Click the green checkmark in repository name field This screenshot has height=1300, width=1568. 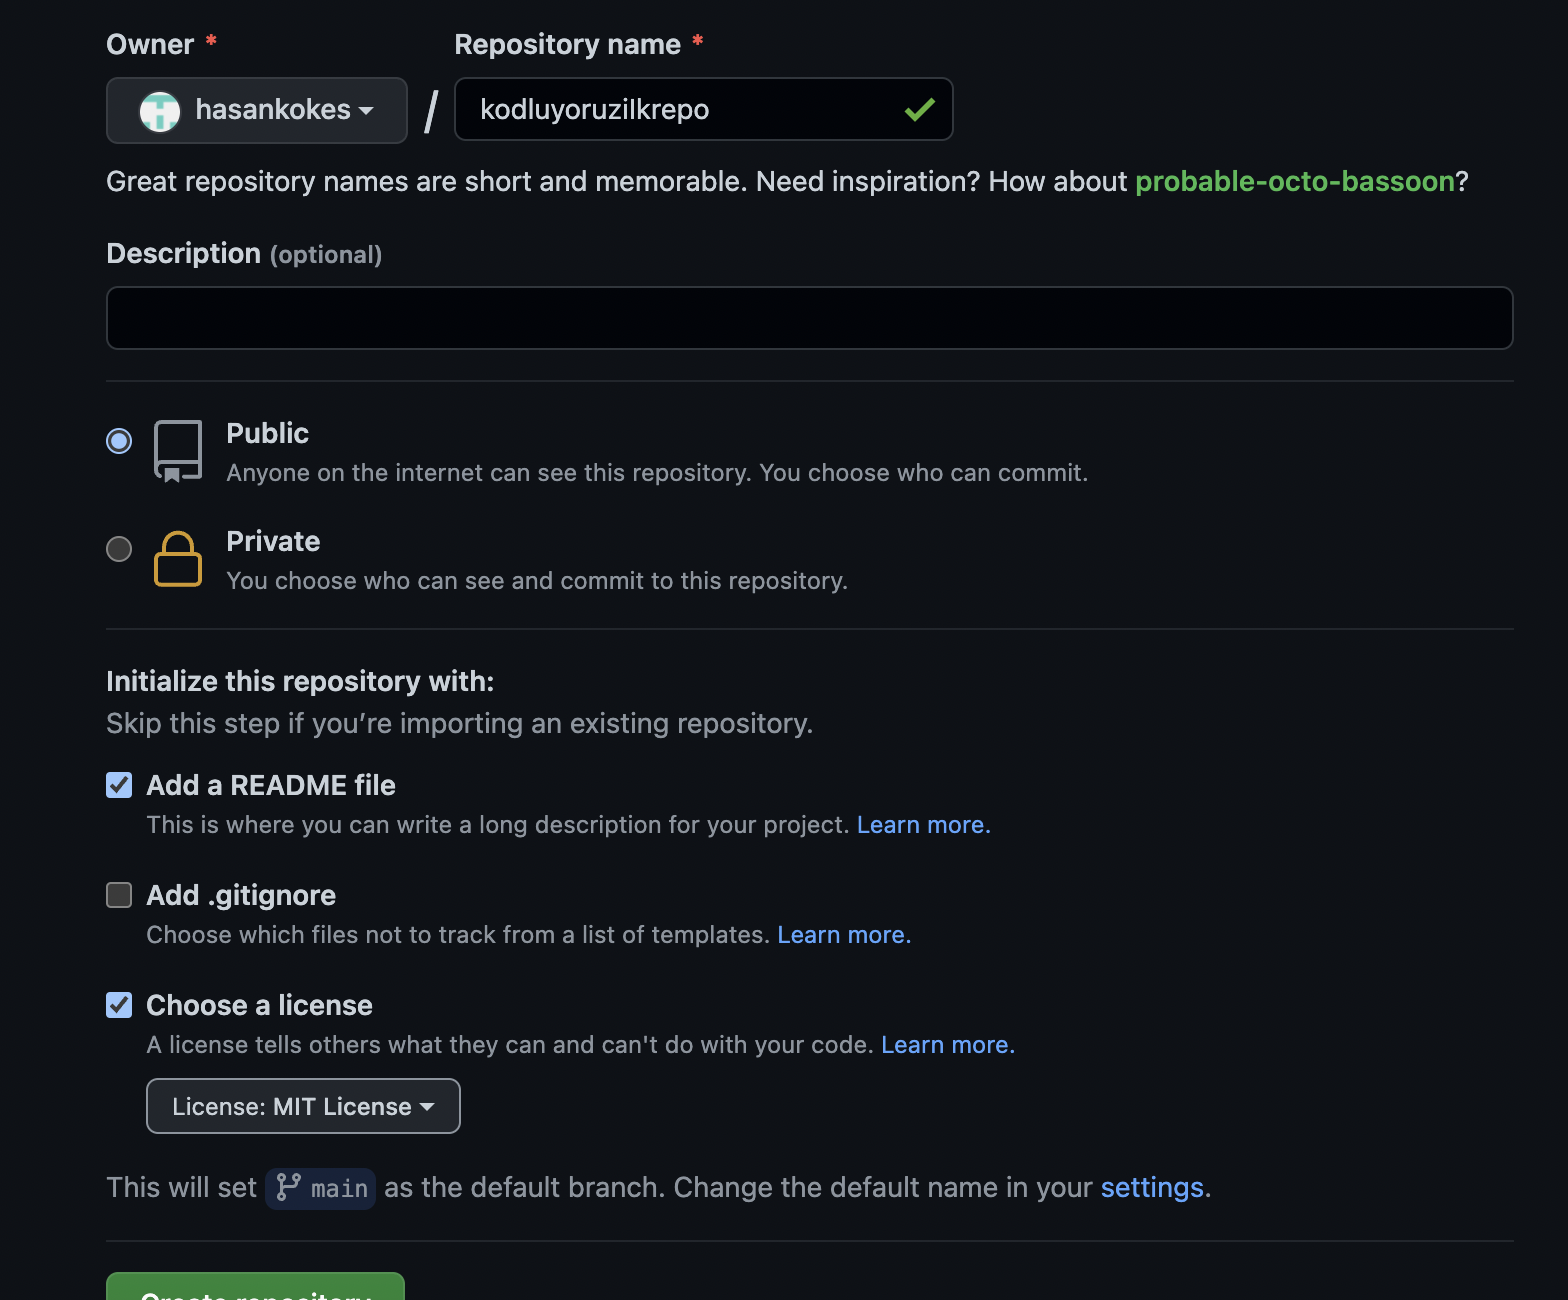[x=920, y=109]
